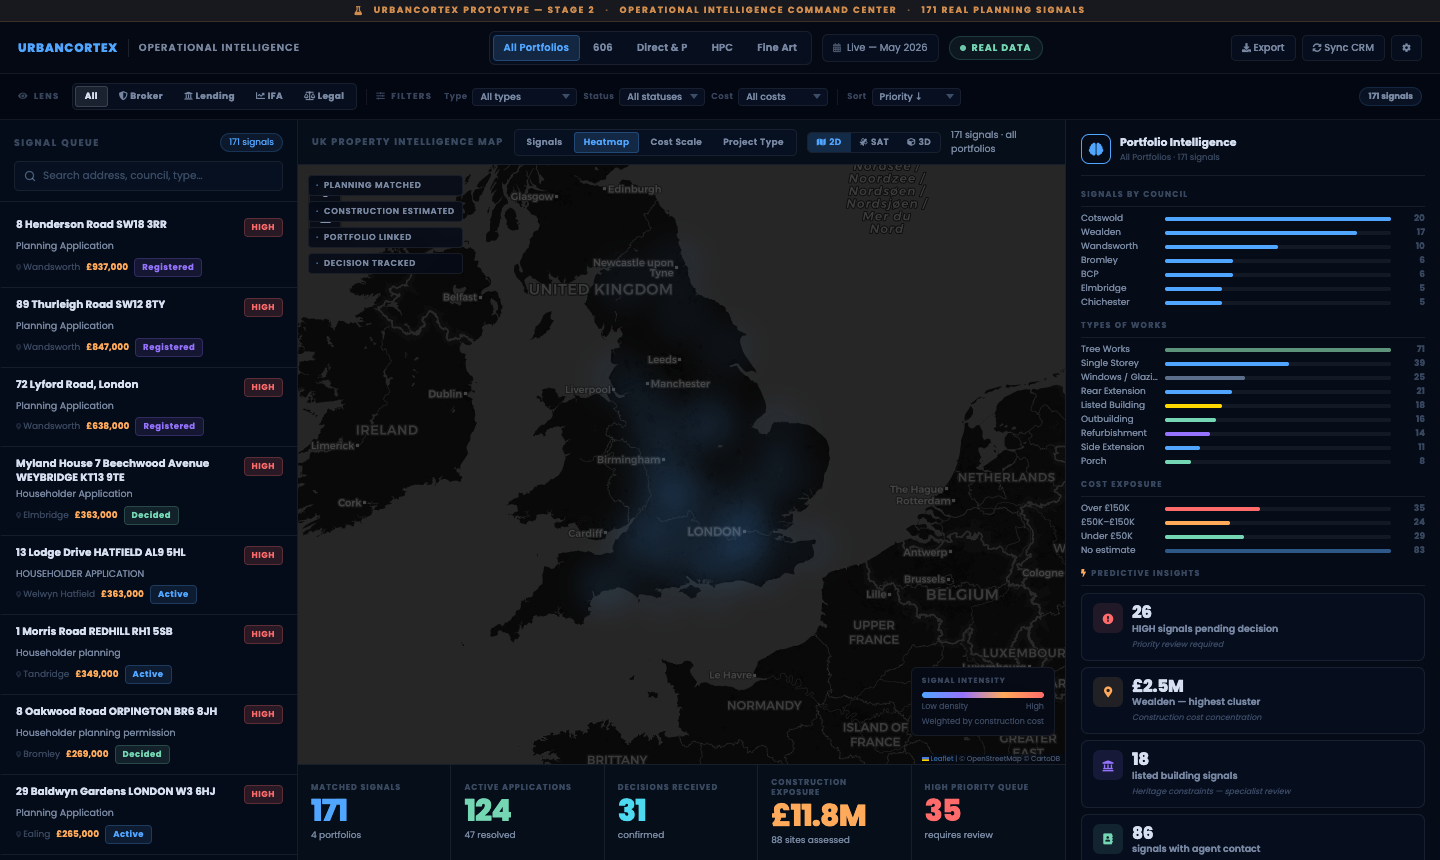This screenshot has width=1440, height=860.
Task: Select the Legal lens
Action: 324,96
